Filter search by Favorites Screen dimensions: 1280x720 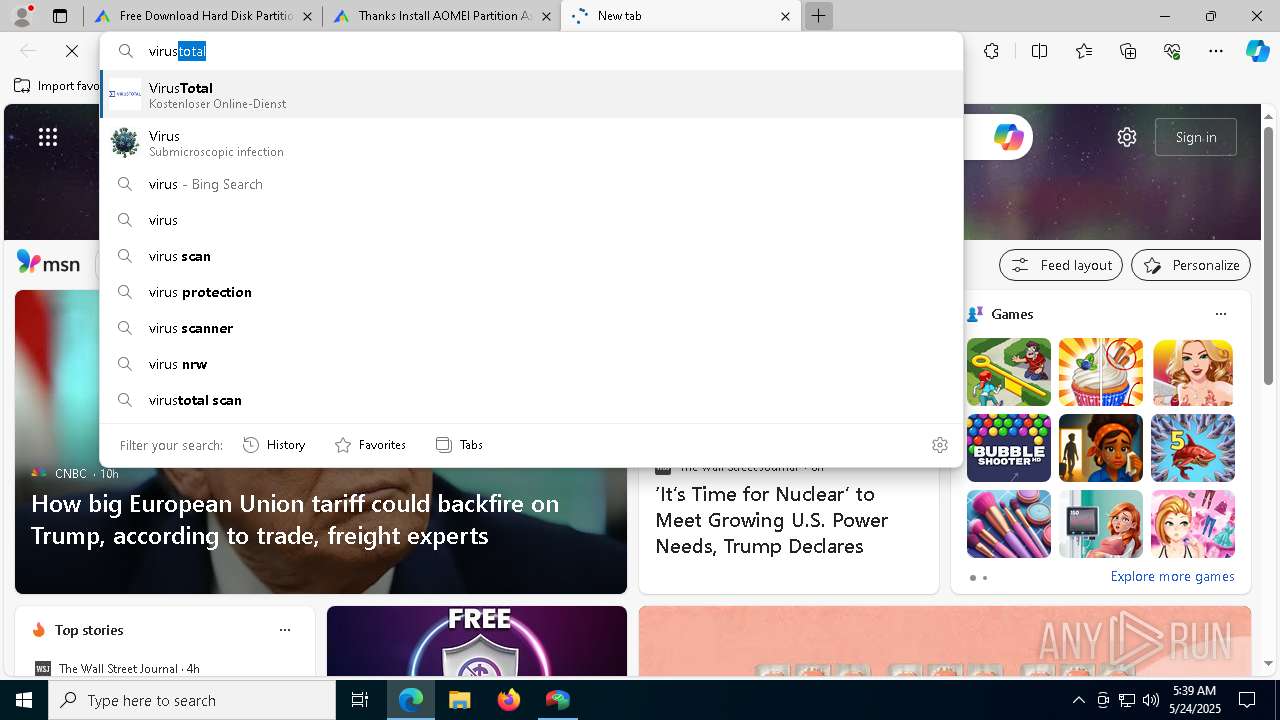click(370, 445)
